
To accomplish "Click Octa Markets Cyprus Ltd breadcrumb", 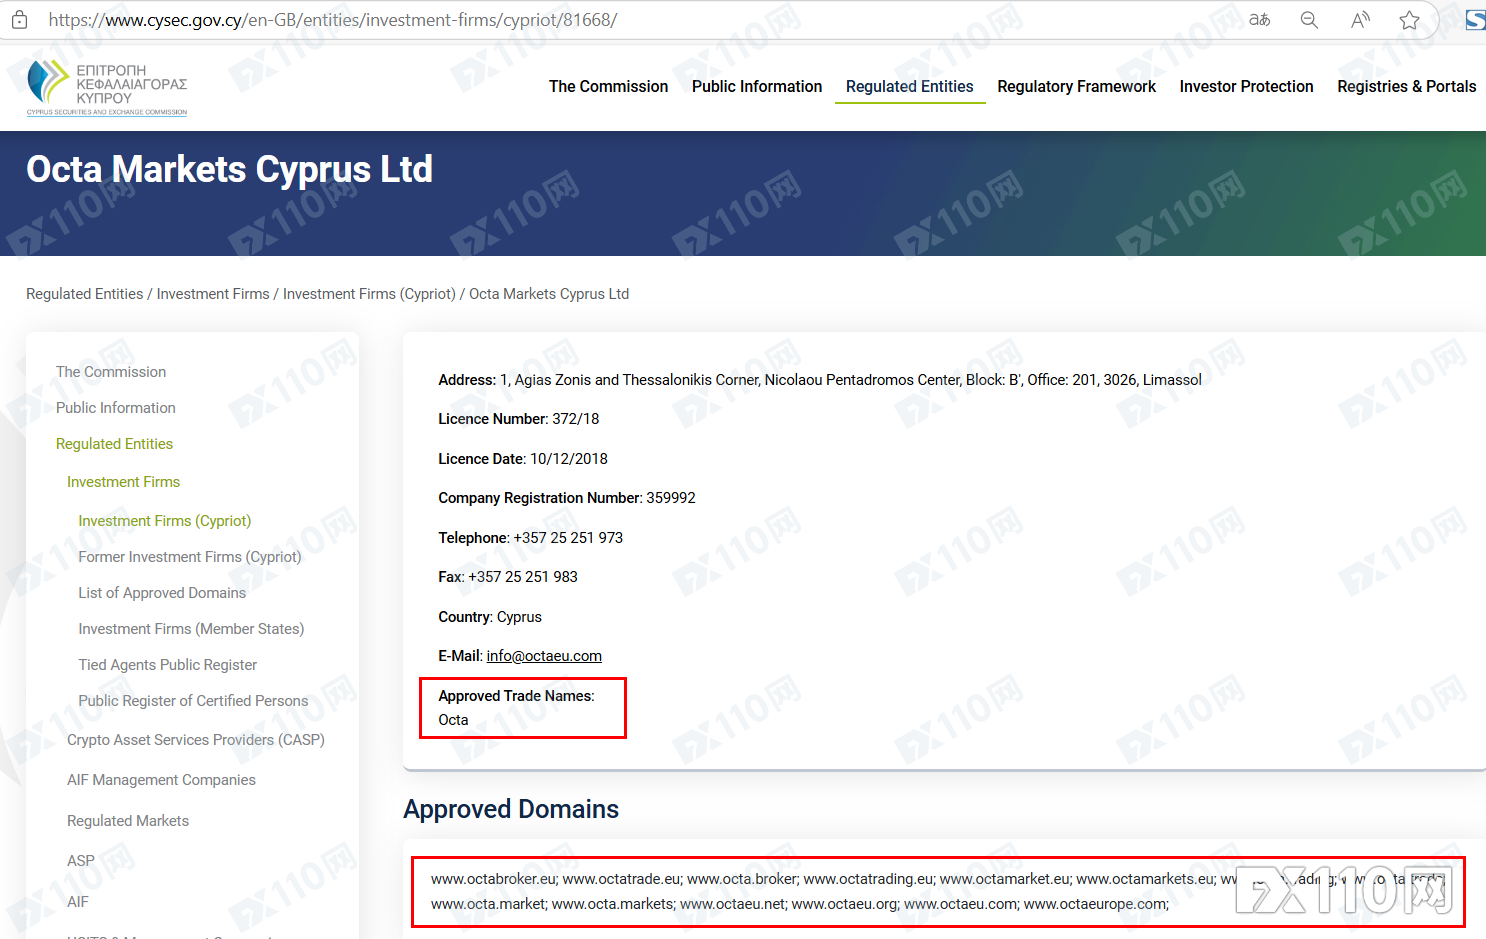I will pyautogui.click(x=549, y=294).
